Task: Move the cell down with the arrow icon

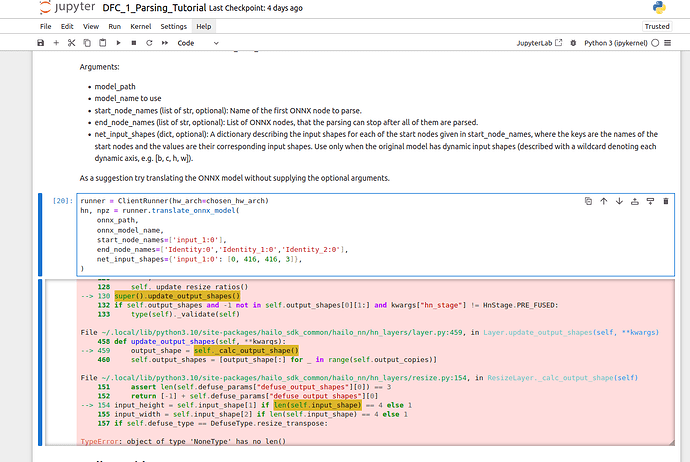Action: [x=619, y=201]
